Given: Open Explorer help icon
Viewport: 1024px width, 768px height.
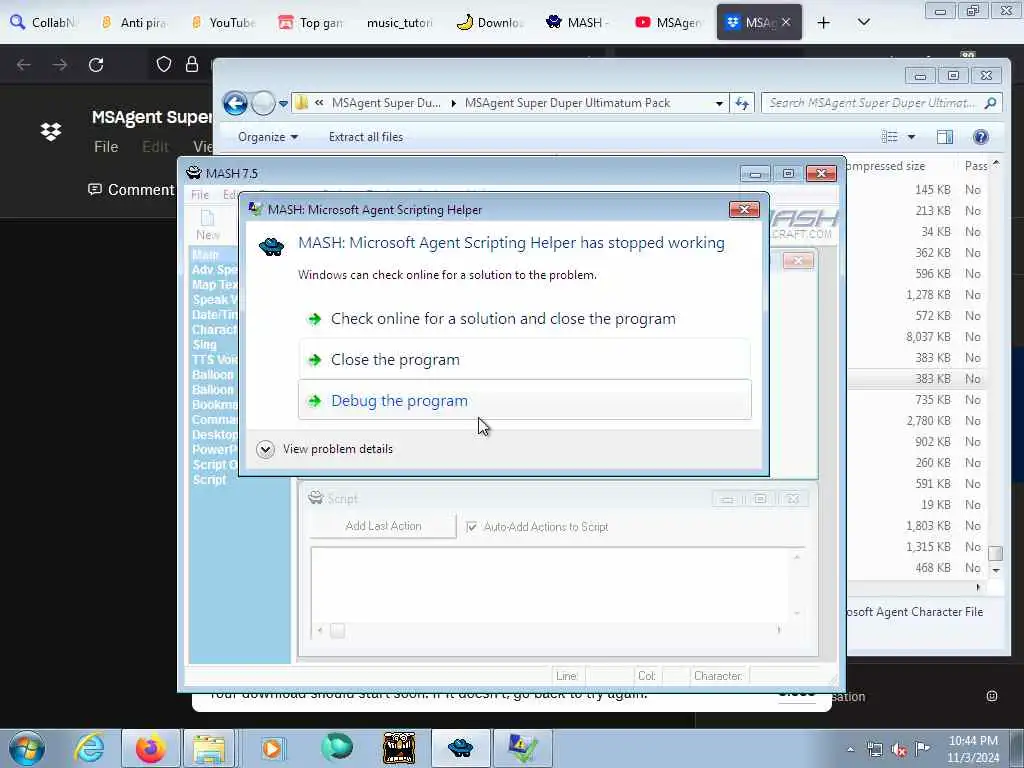Looking at the screenshot, I should tap(980, 136).
